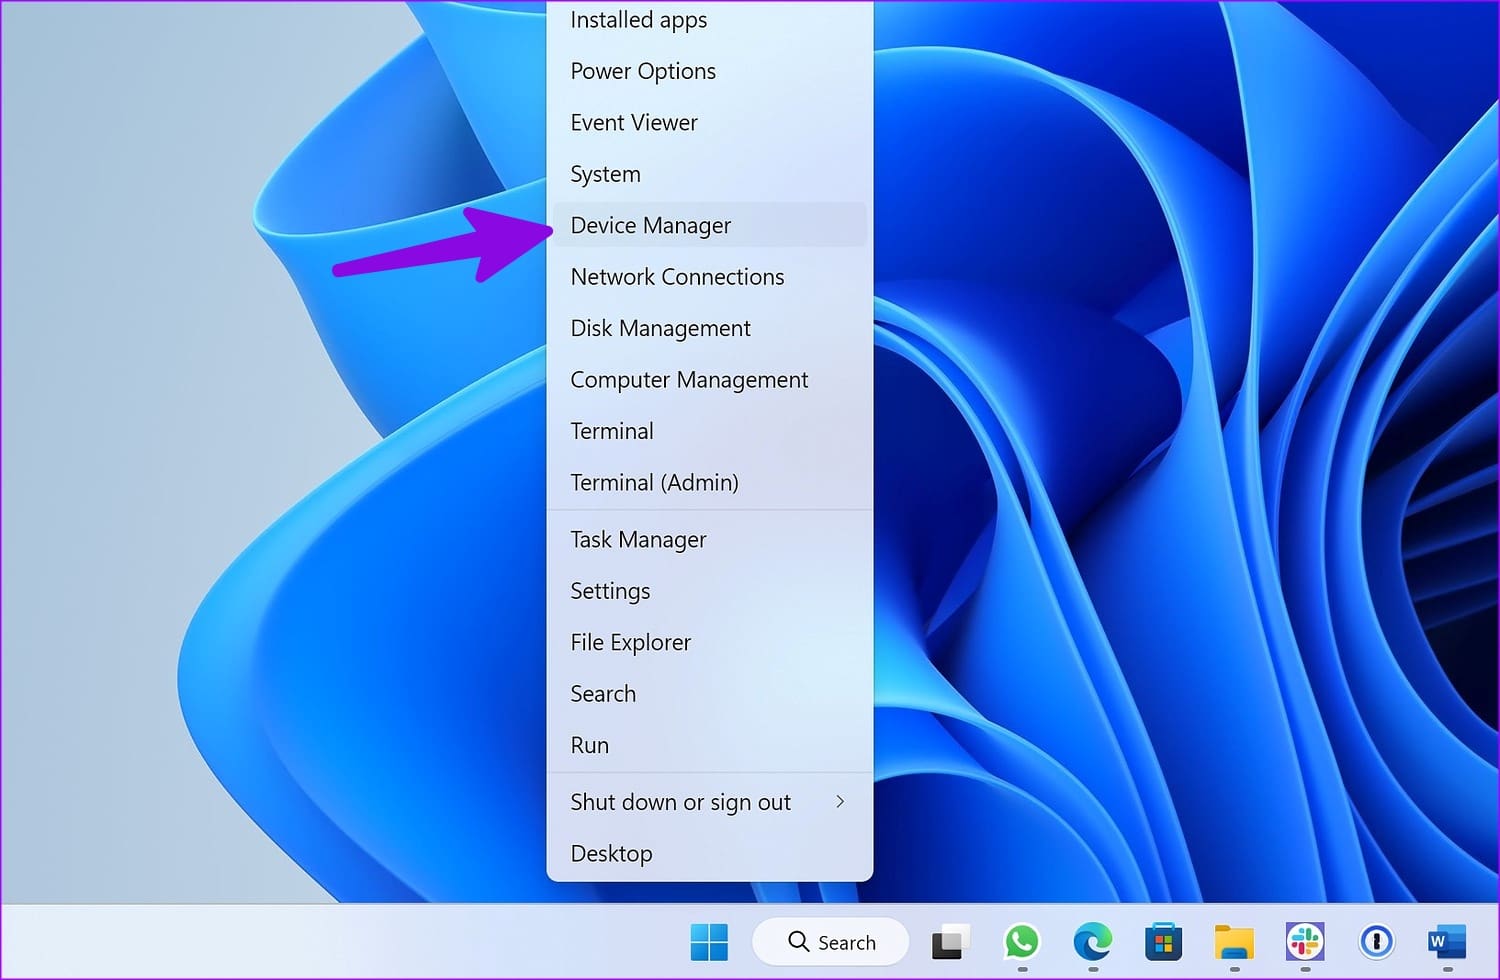The width and height of the screenshot is (1500, 980).
Task: Click the Search magnifier icon
Action: click(798, 941)
